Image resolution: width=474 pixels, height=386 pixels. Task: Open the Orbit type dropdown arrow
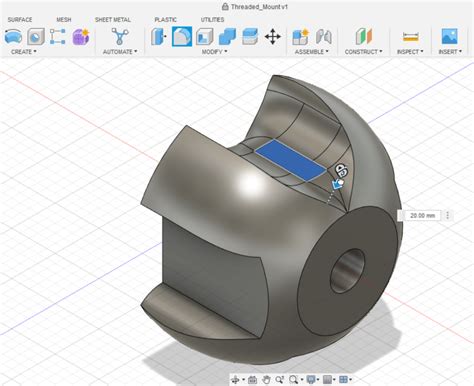coord(243,380)
